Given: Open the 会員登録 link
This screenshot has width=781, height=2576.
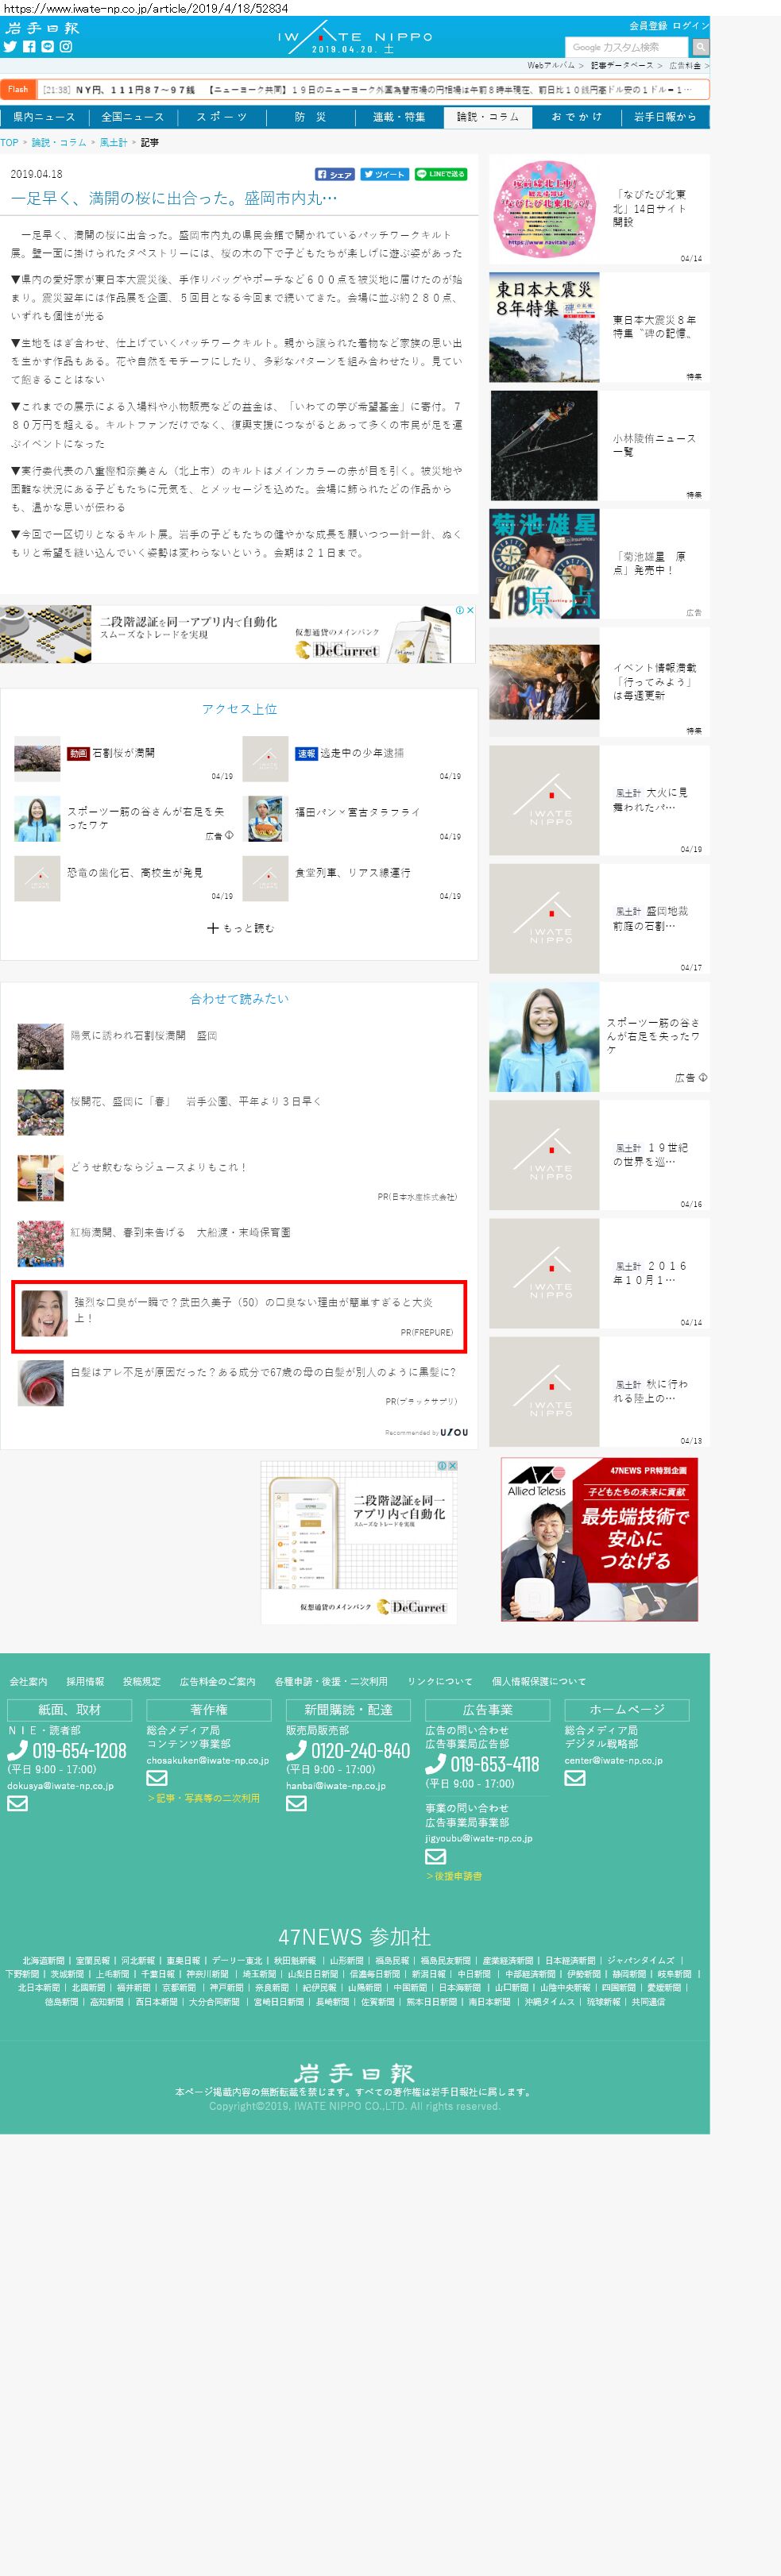Looking at the screenshot, I should coord(647,26).
